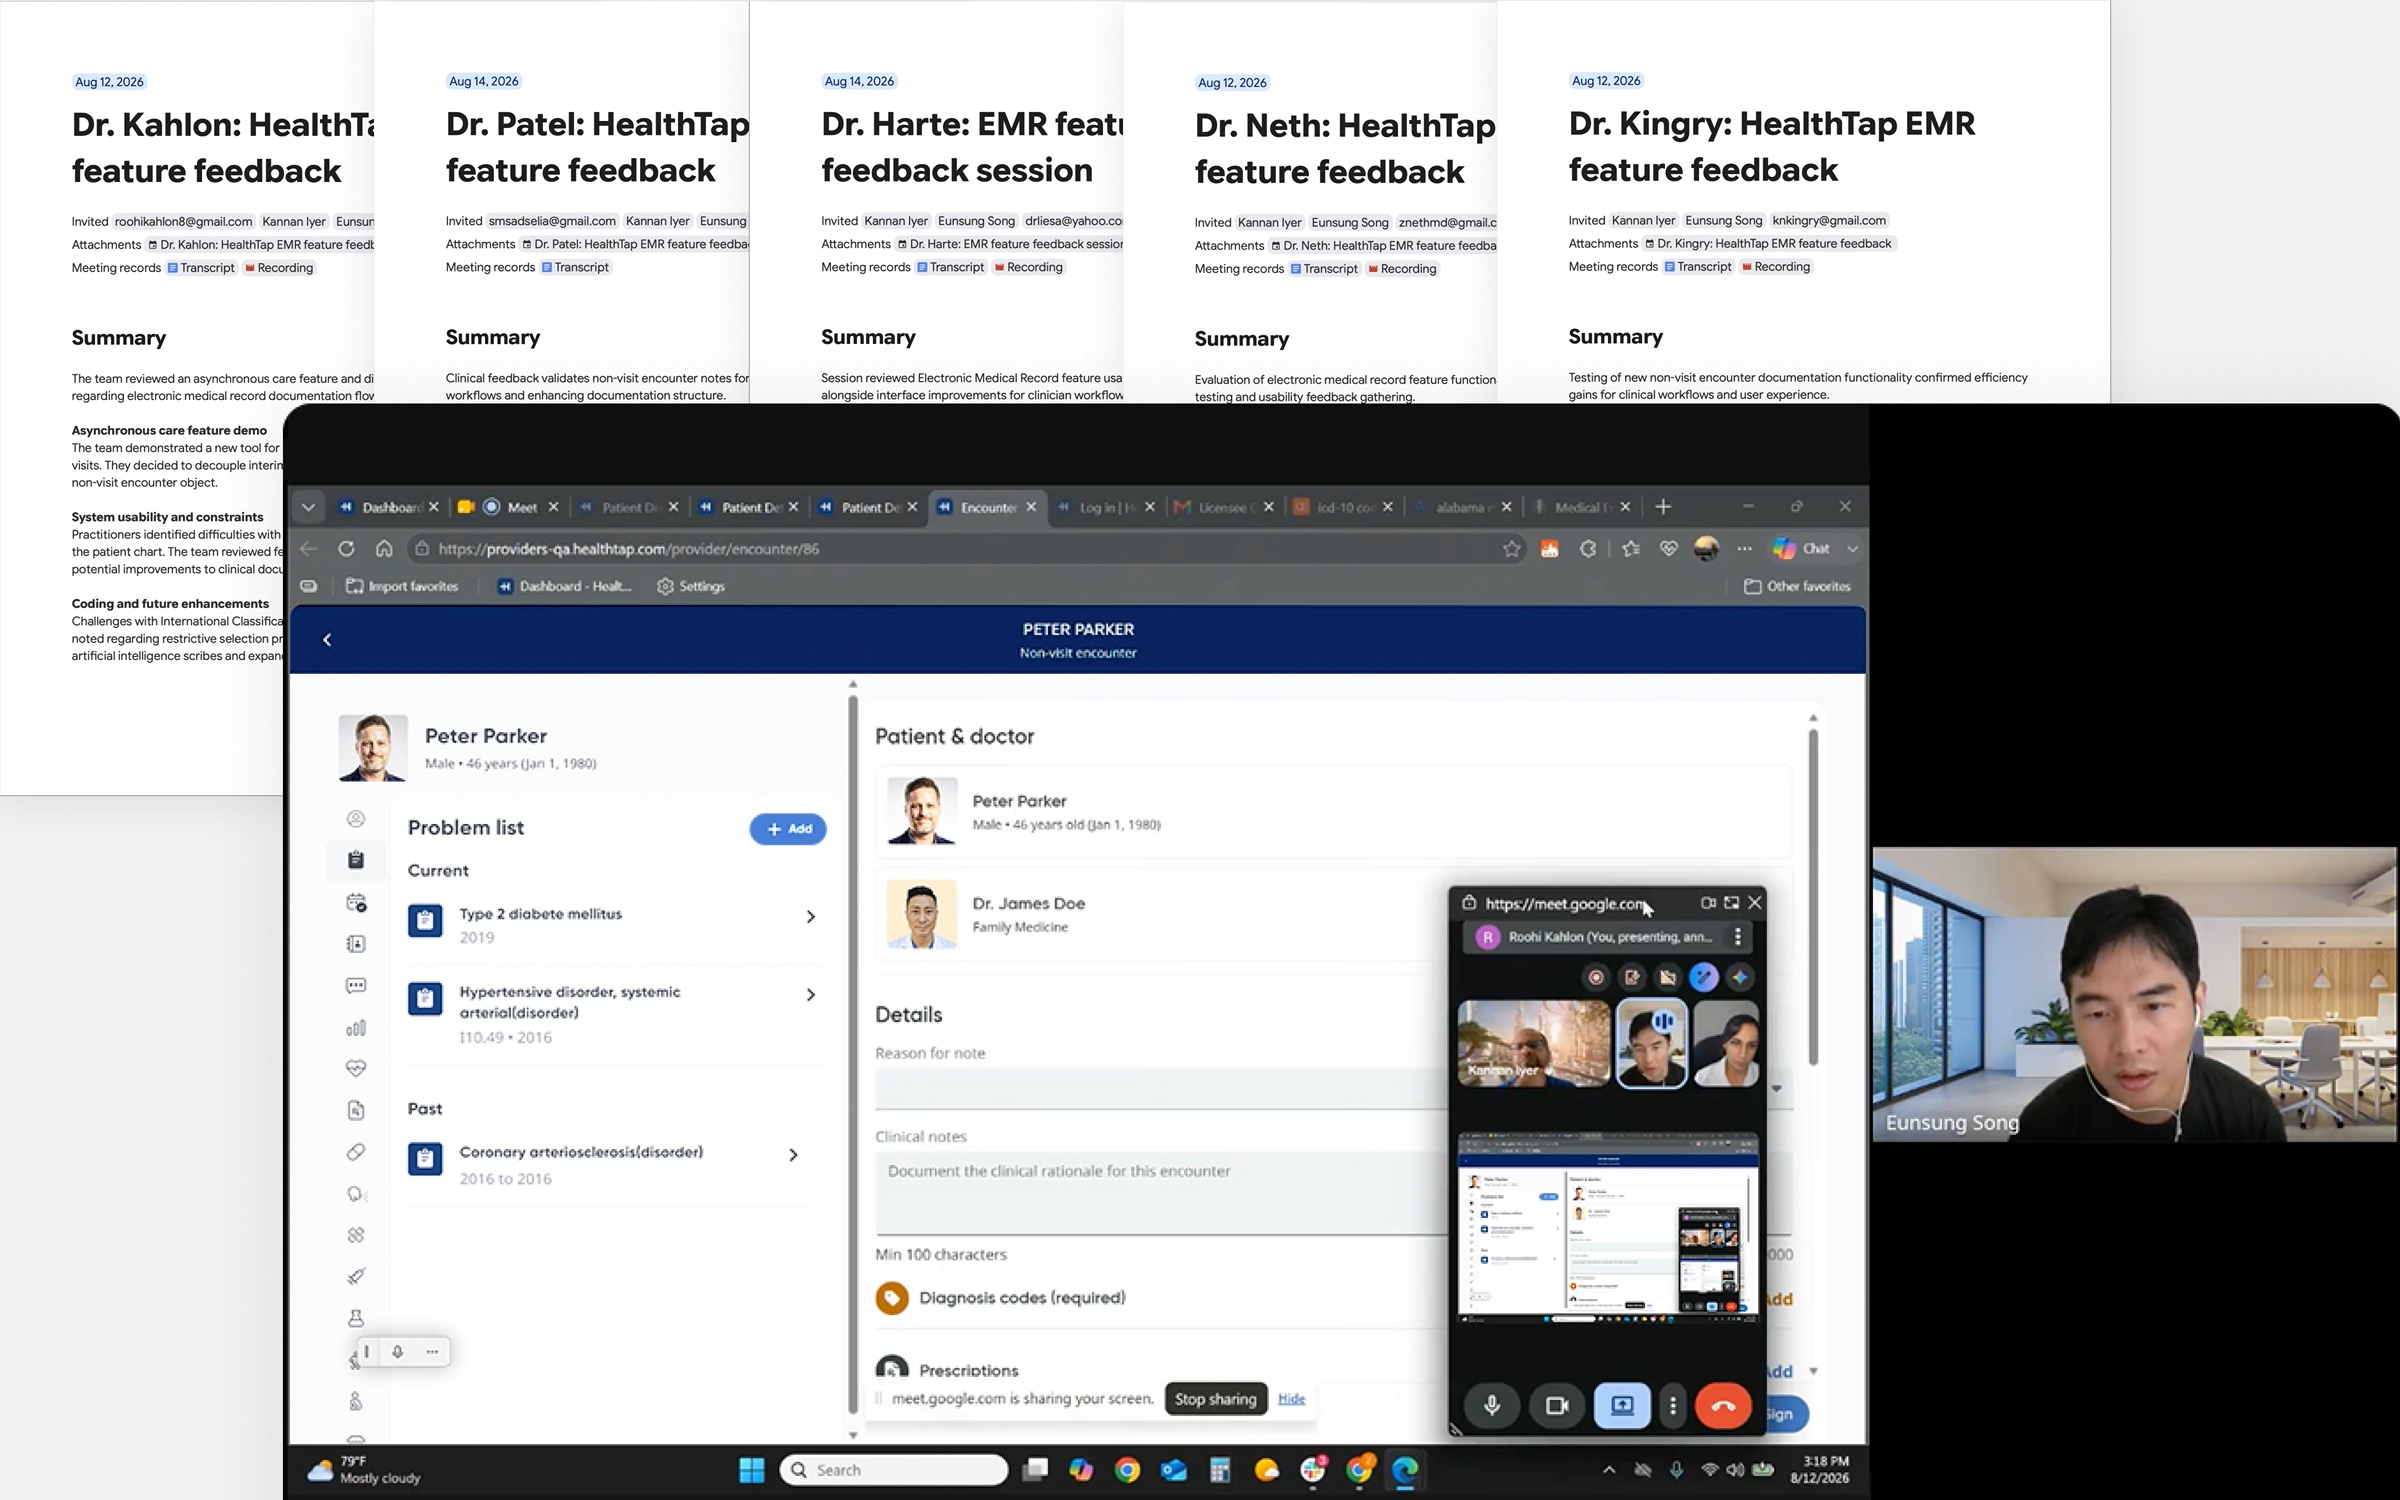Open the contacts book sidebar icon
Image resolution: width=2400 pixels, height=1500 pixels.
356,944
